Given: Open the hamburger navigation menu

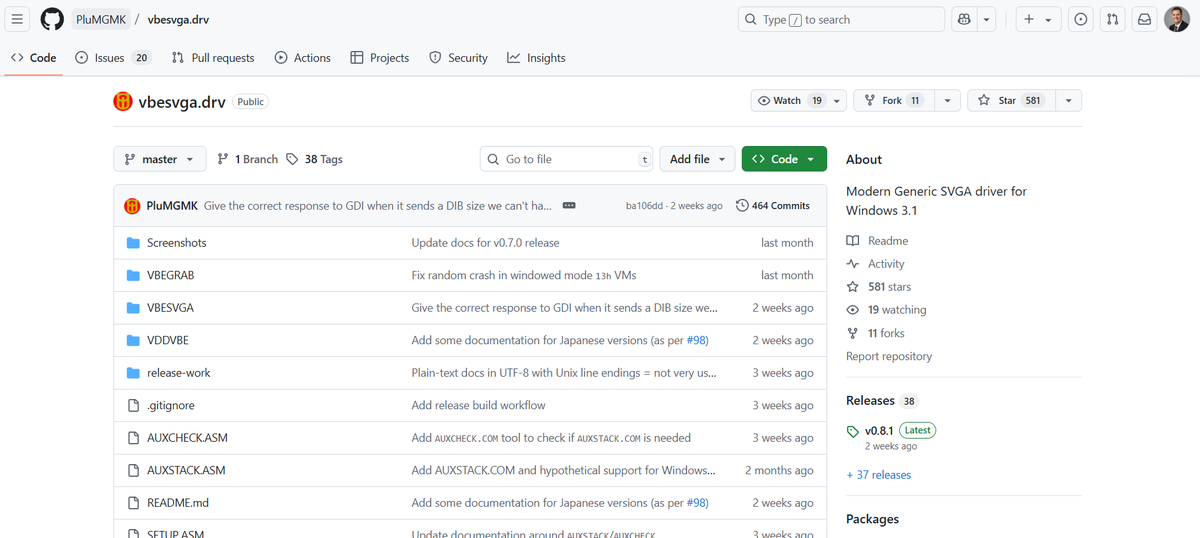Looking at the screenshot, I should coord(17,19).
